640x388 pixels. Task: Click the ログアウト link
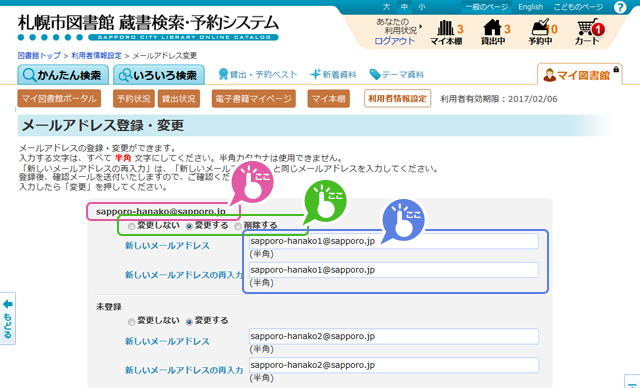coord(394,41)
